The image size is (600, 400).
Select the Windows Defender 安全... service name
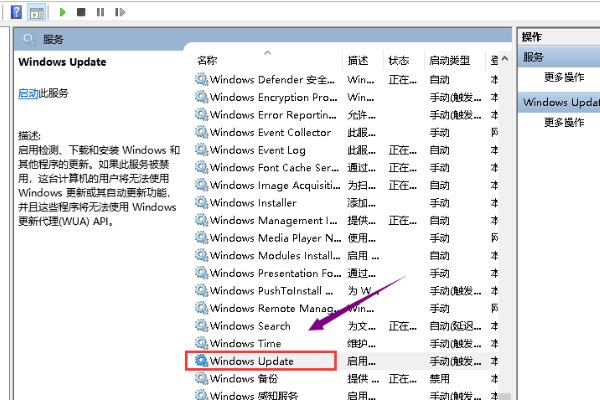point(272,80)
